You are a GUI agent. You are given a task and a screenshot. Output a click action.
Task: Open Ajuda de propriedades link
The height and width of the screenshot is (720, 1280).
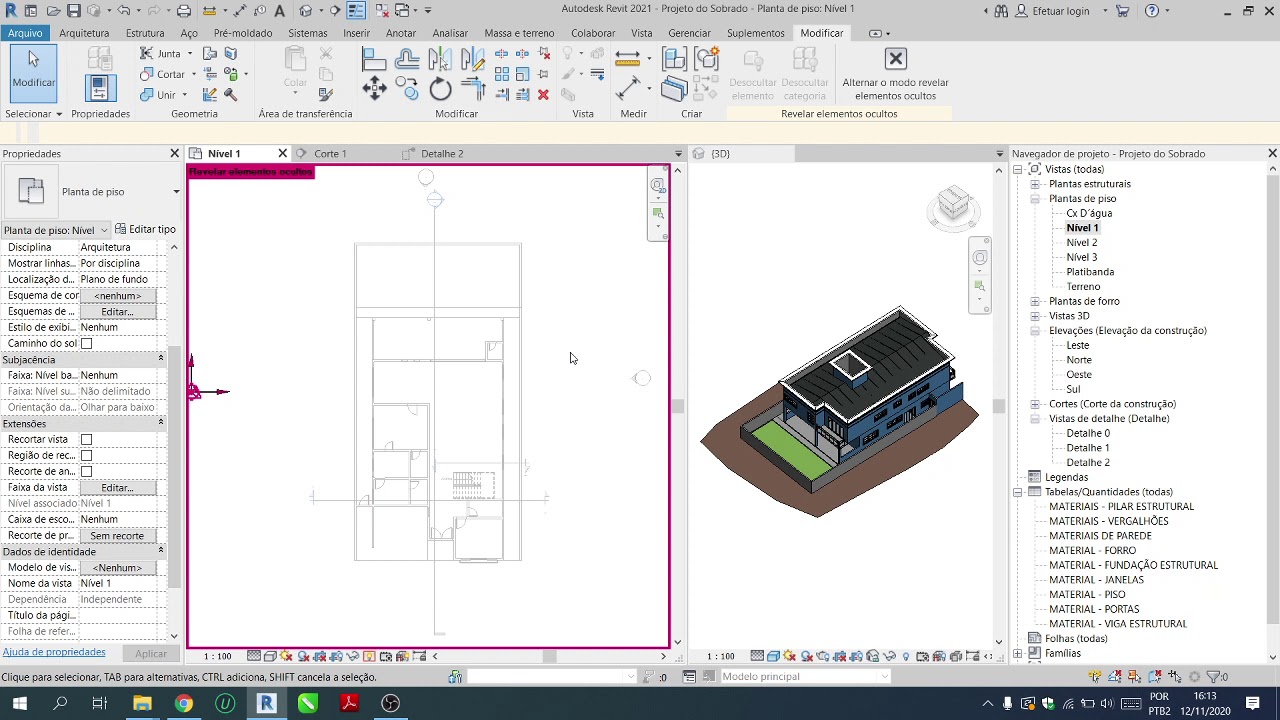click(54, 652)
